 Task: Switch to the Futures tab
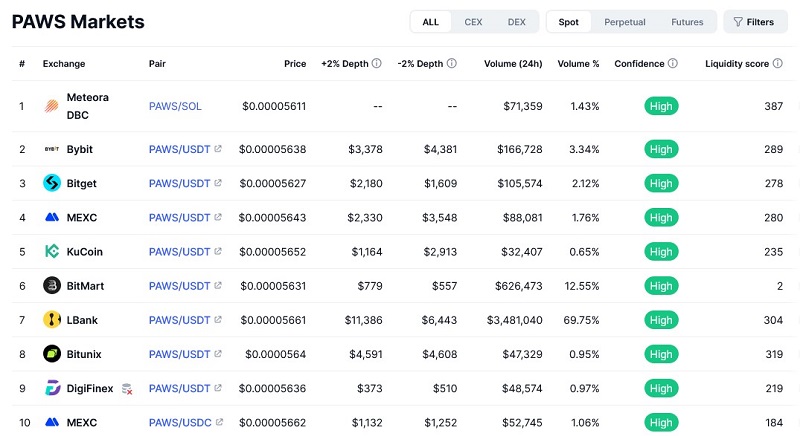click(x=687, y=22)
